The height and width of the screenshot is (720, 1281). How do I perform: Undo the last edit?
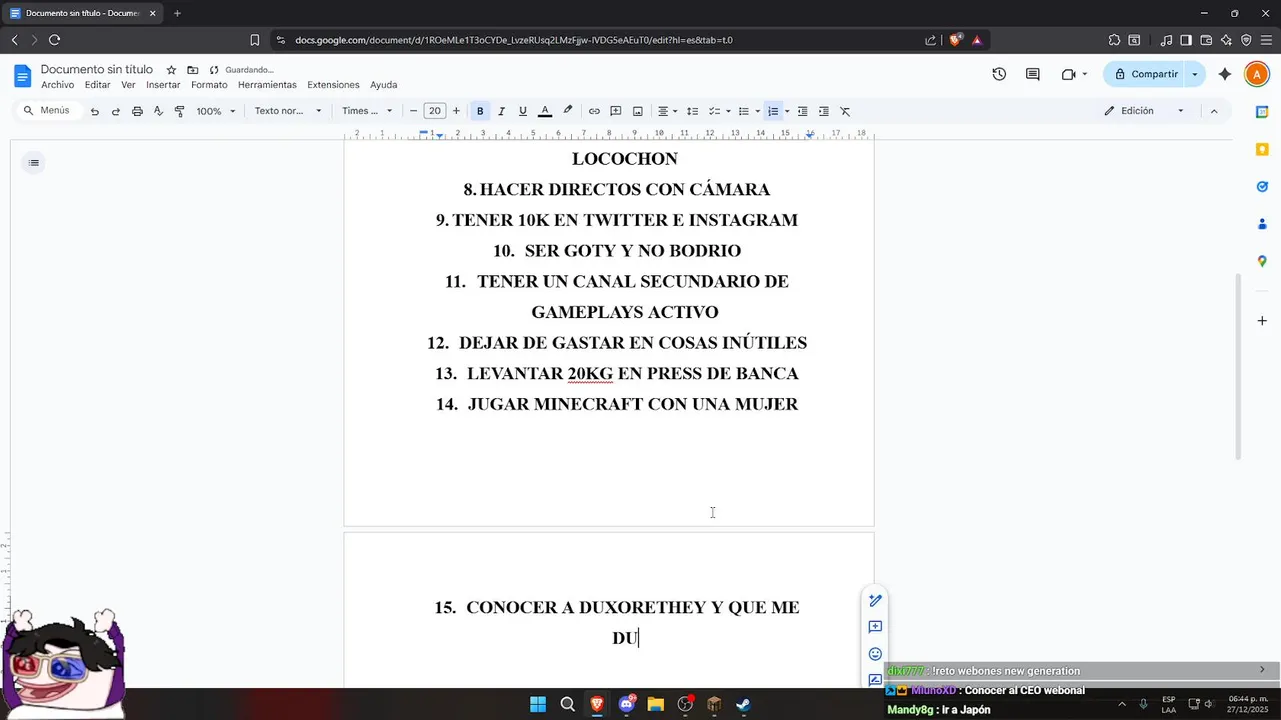[95, 111]
